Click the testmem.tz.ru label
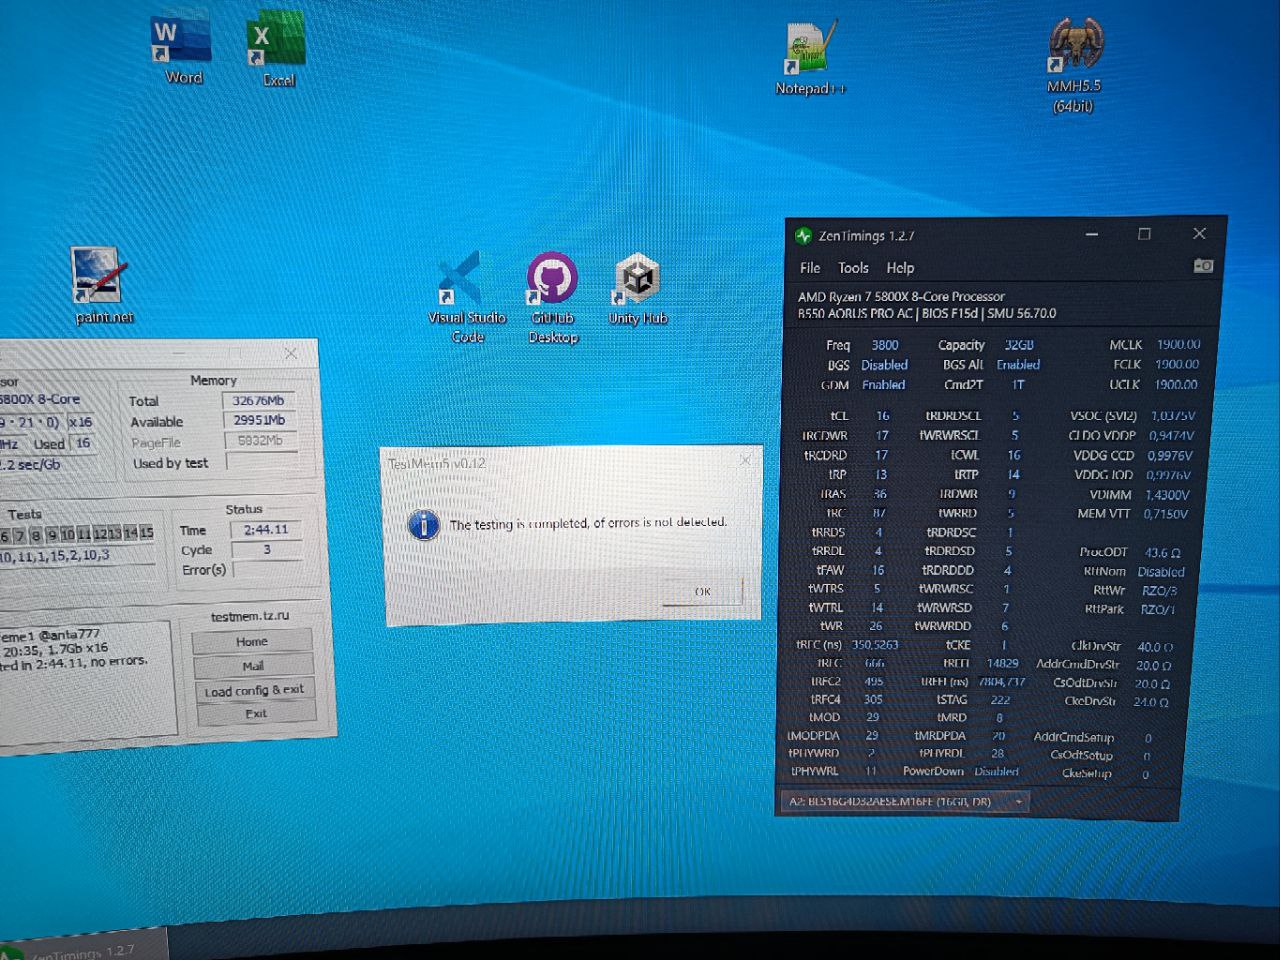1280x960 pixels. [x=250, y=616]
